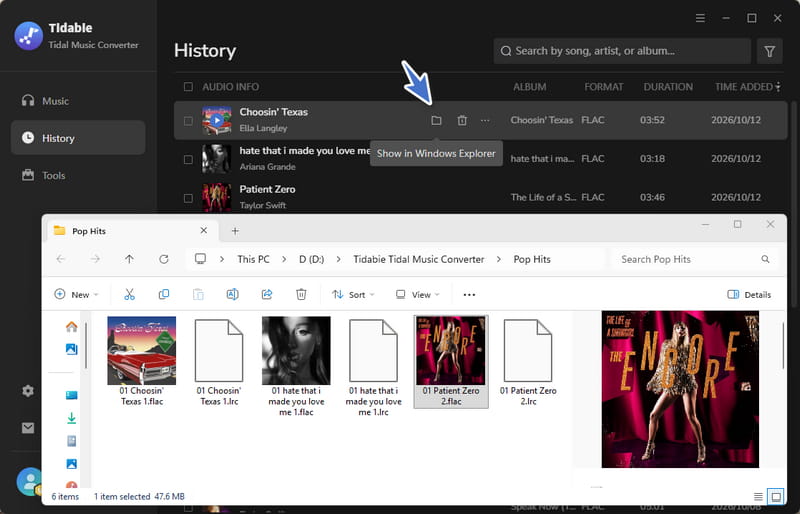Click Tidabie Tidal Music Converter breadcrumb
Image resolution: width=800 pixels, height=514 pixels.
point(418,259)
